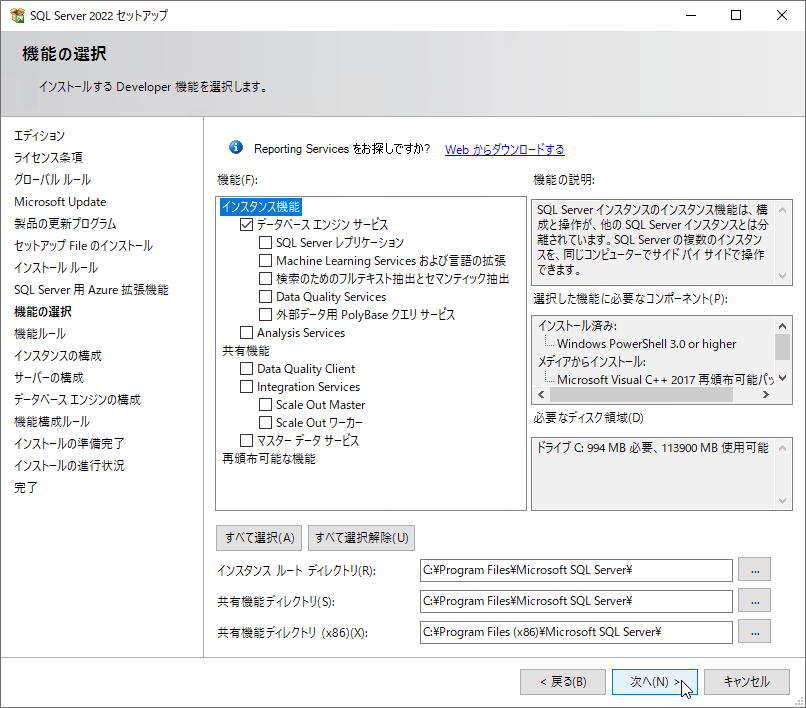
Task: Click the キャンセル button
Action: click(x=746, y=682)
